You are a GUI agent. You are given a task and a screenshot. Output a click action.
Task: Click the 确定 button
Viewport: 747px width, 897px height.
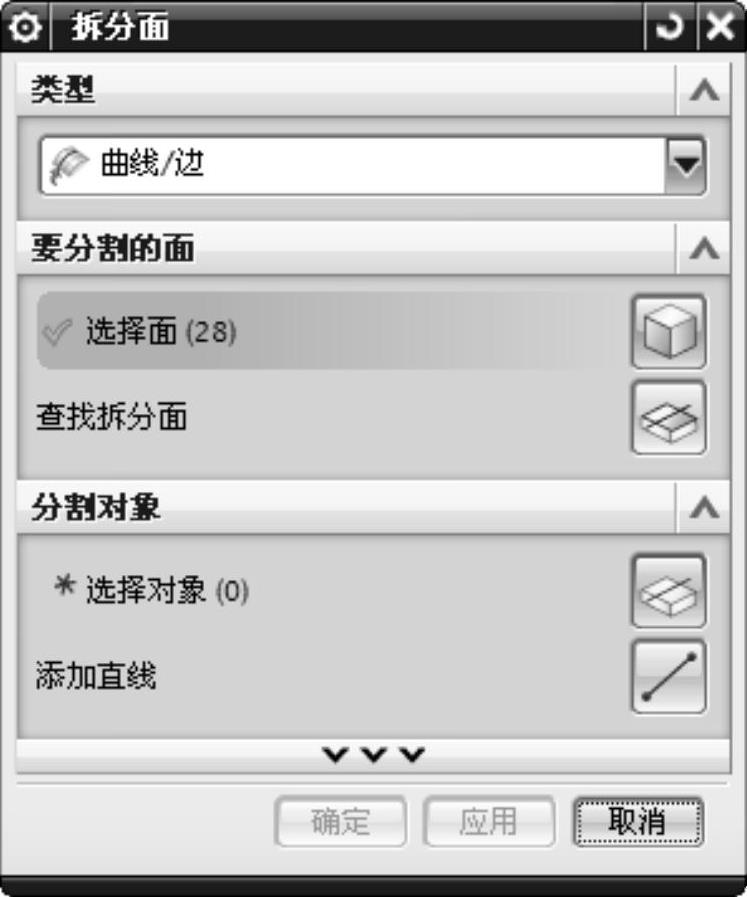pyautogui.click(x=341, y=821)
